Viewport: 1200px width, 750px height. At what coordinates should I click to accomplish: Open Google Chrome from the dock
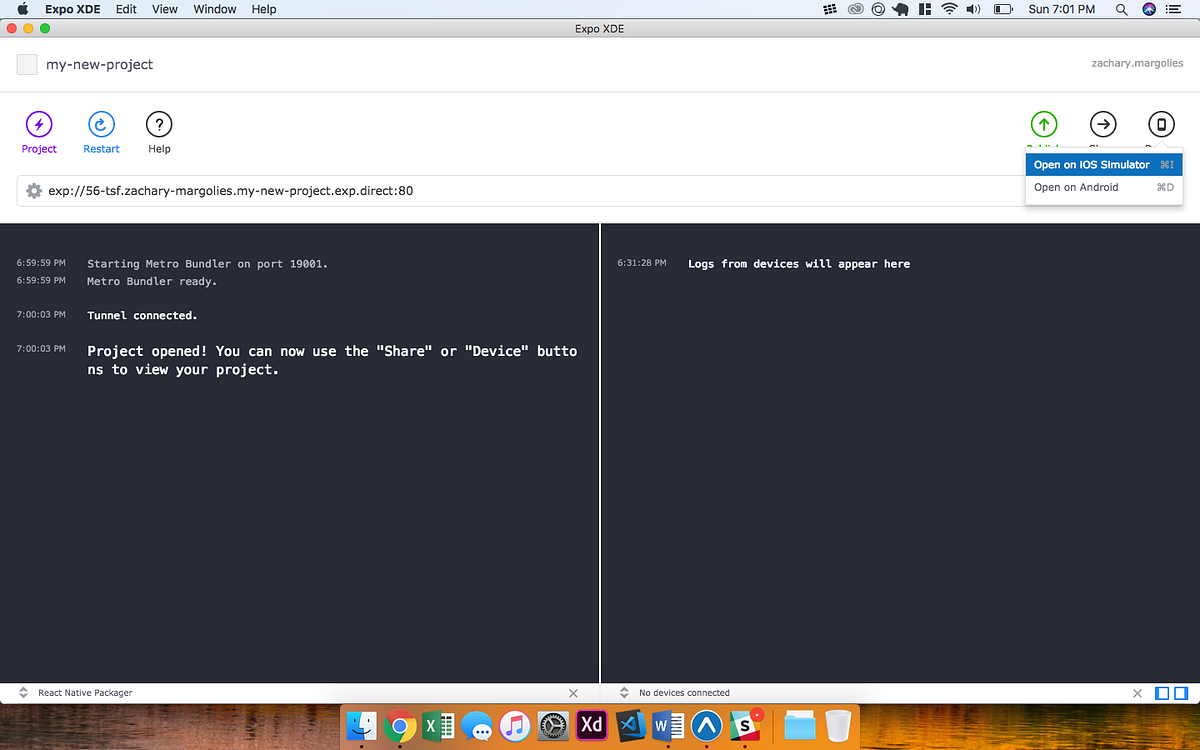pos(400,725)
